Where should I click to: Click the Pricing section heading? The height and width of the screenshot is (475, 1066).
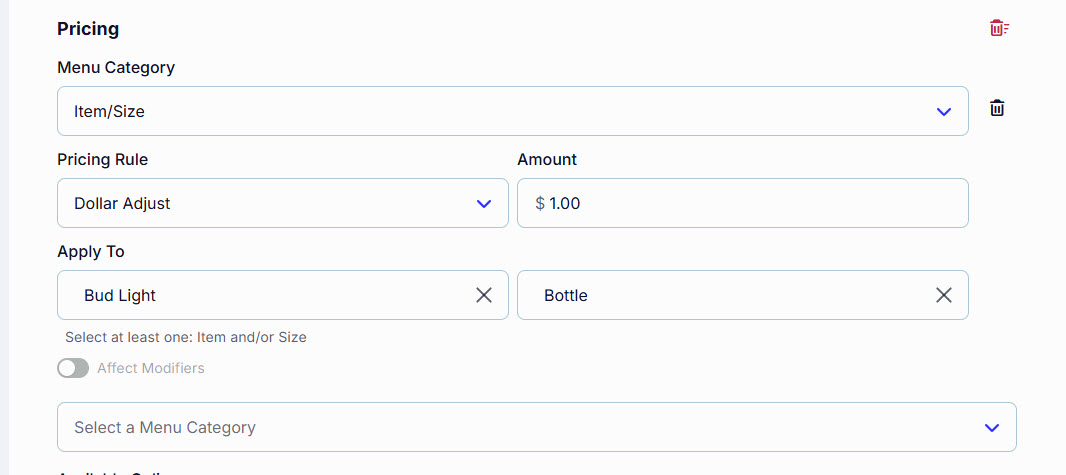pyautogui.click(x=88, y=29)
